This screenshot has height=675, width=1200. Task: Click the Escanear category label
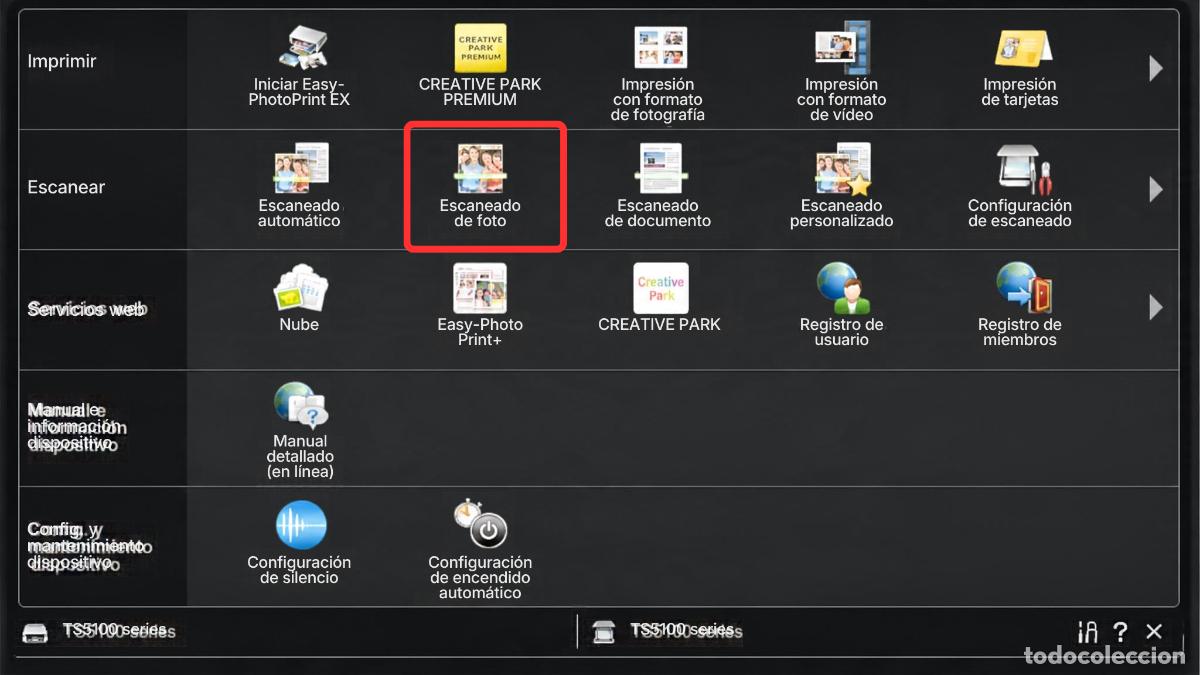pos(66,187)
